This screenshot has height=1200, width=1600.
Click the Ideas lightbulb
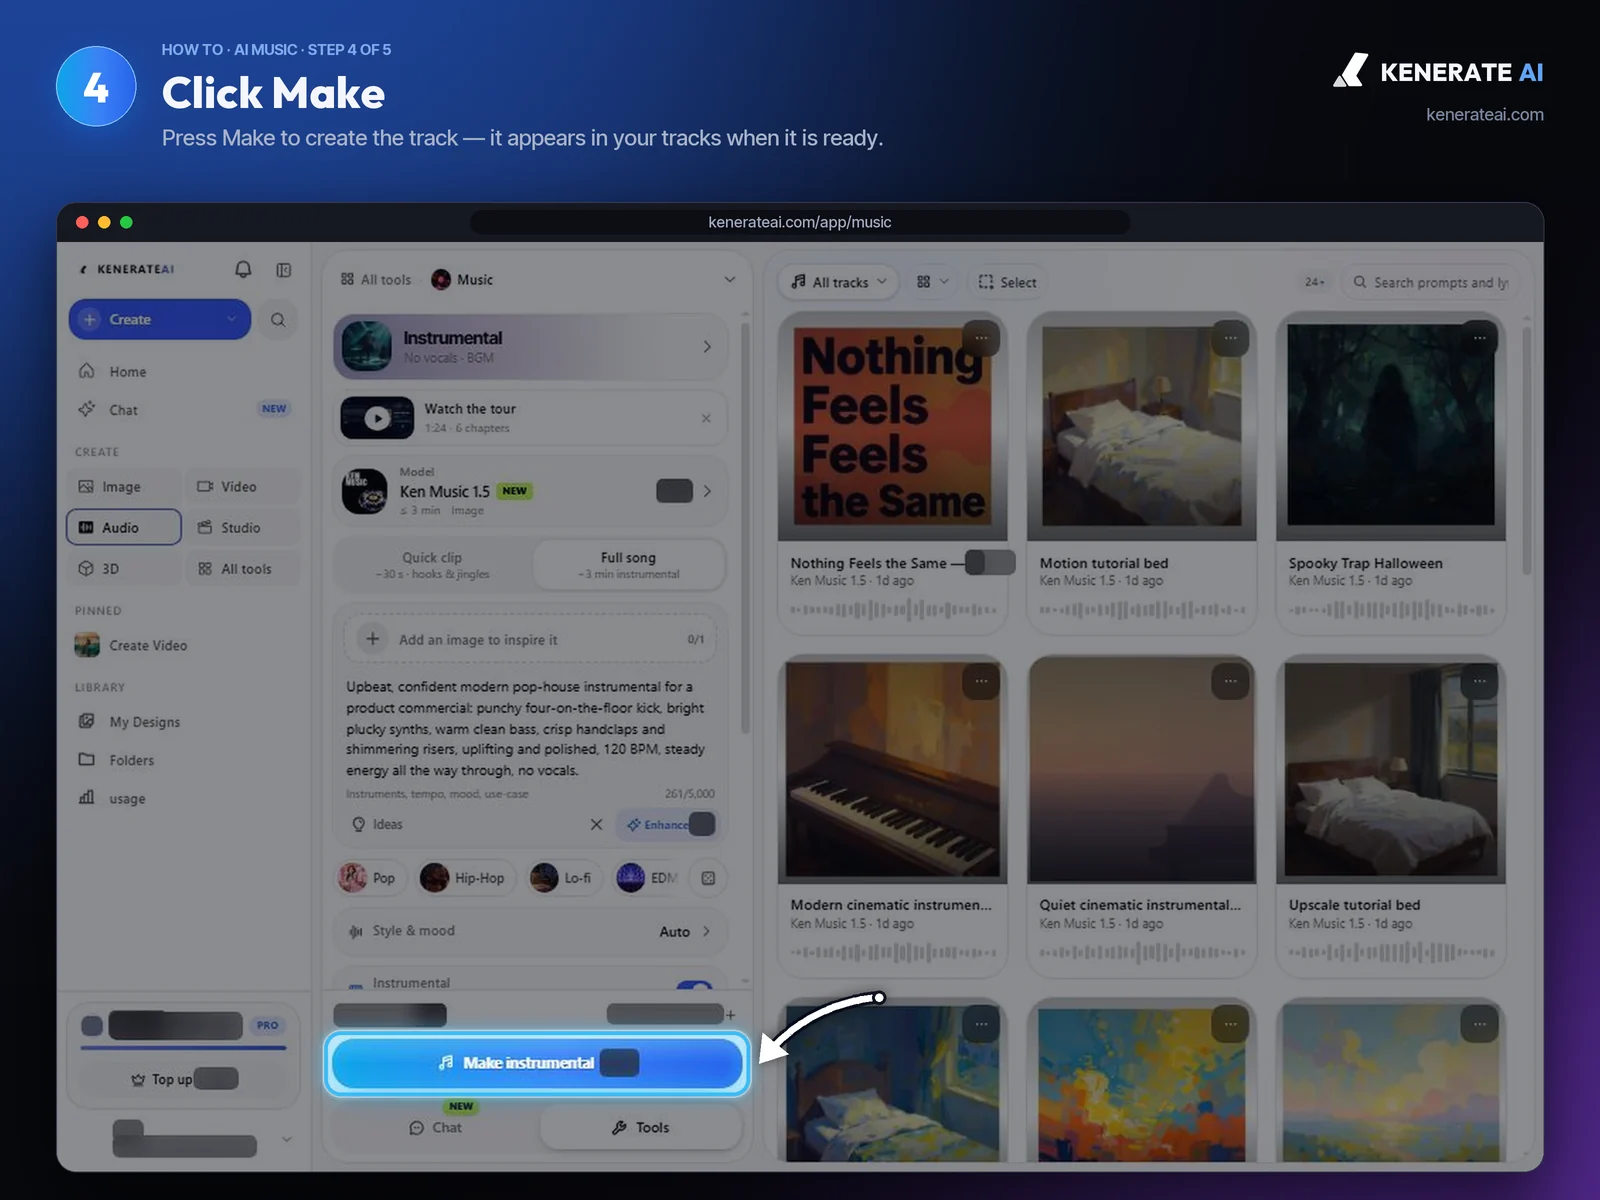tap(377, 824)
